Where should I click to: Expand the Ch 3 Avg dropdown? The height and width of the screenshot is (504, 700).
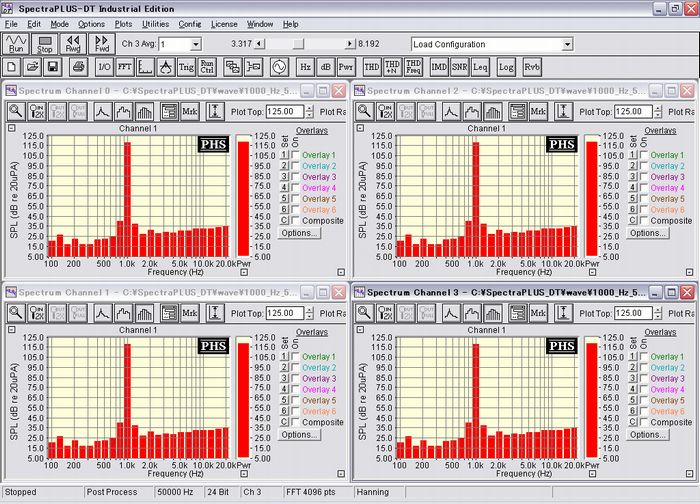(x=194, y=44)
